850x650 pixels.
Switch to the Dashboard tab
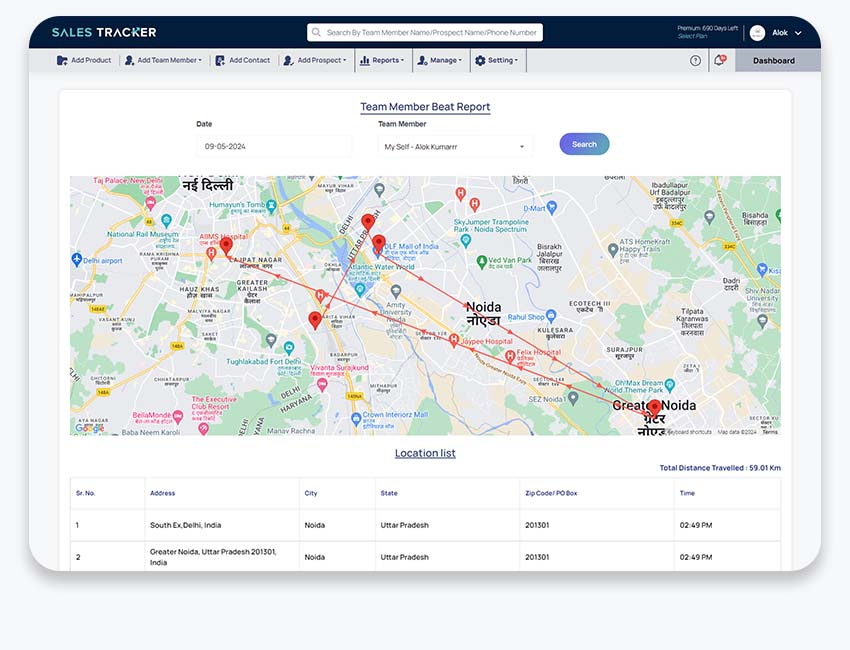775,60
